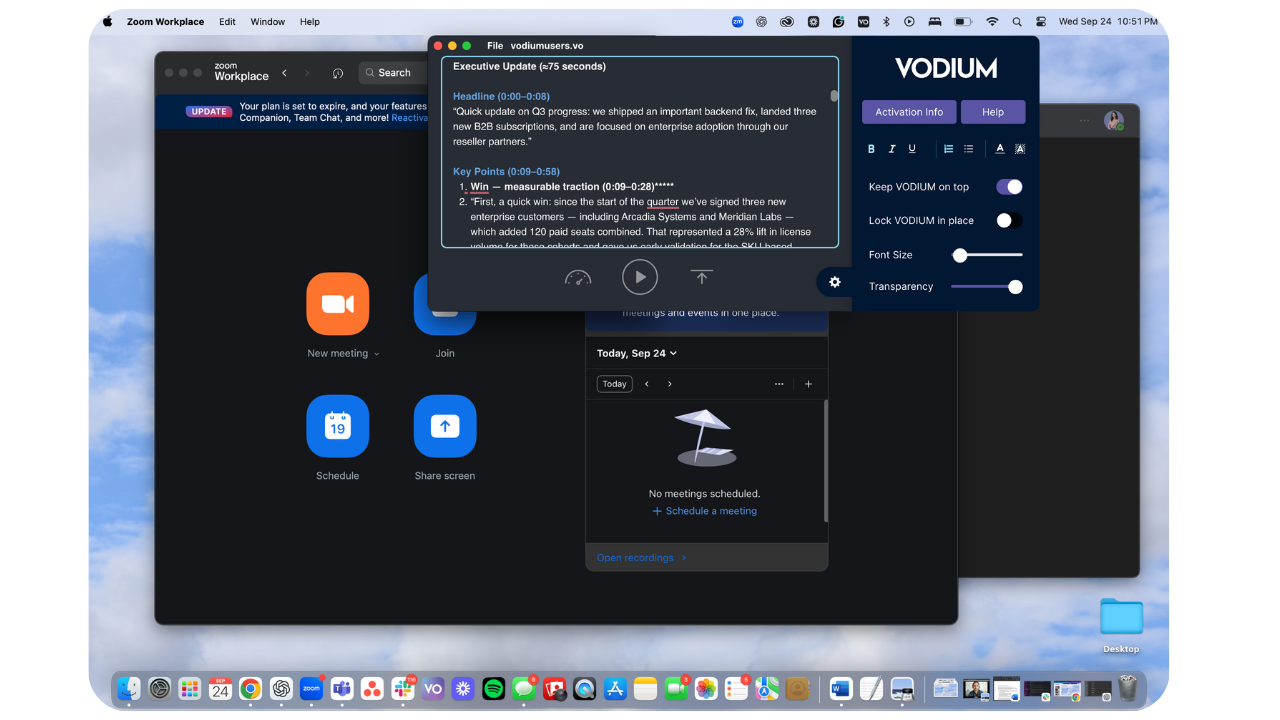Click the Wi-Fi icon in the menu bar
Screen dimensions: 1280x720
(992, 21)
